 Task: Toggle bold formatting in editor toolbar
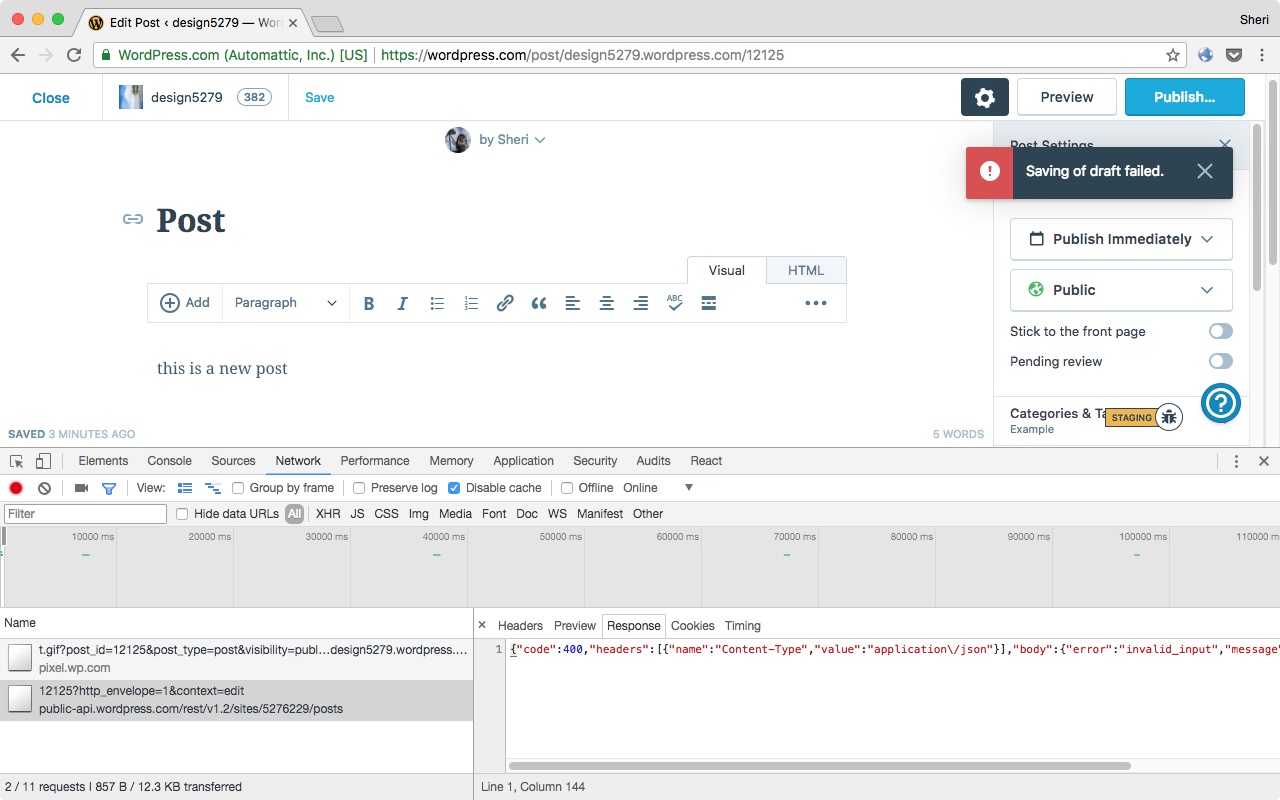(x=369, y=303)
